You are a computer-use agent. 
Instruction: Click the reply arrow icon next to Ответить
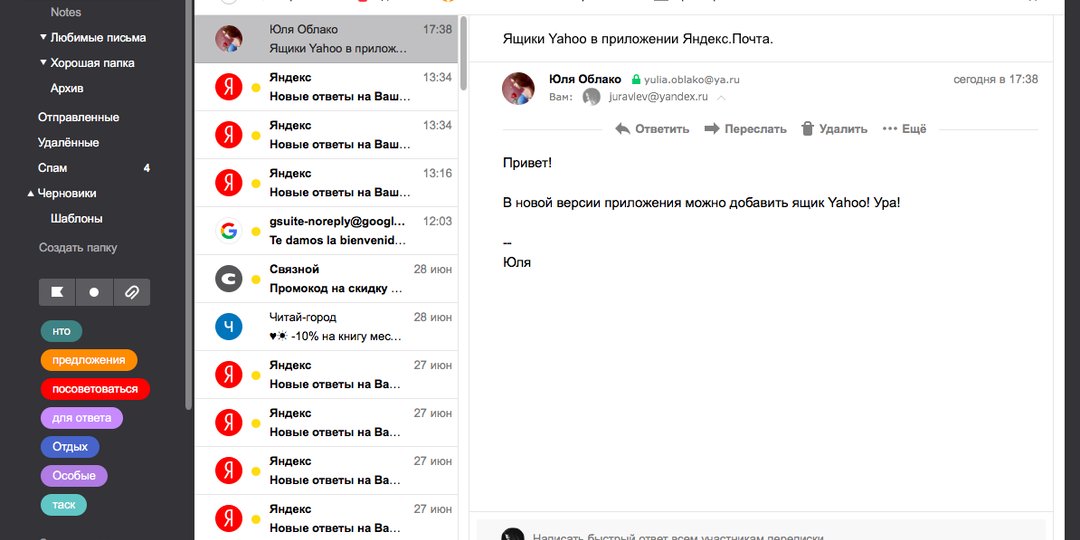point(623,129)
